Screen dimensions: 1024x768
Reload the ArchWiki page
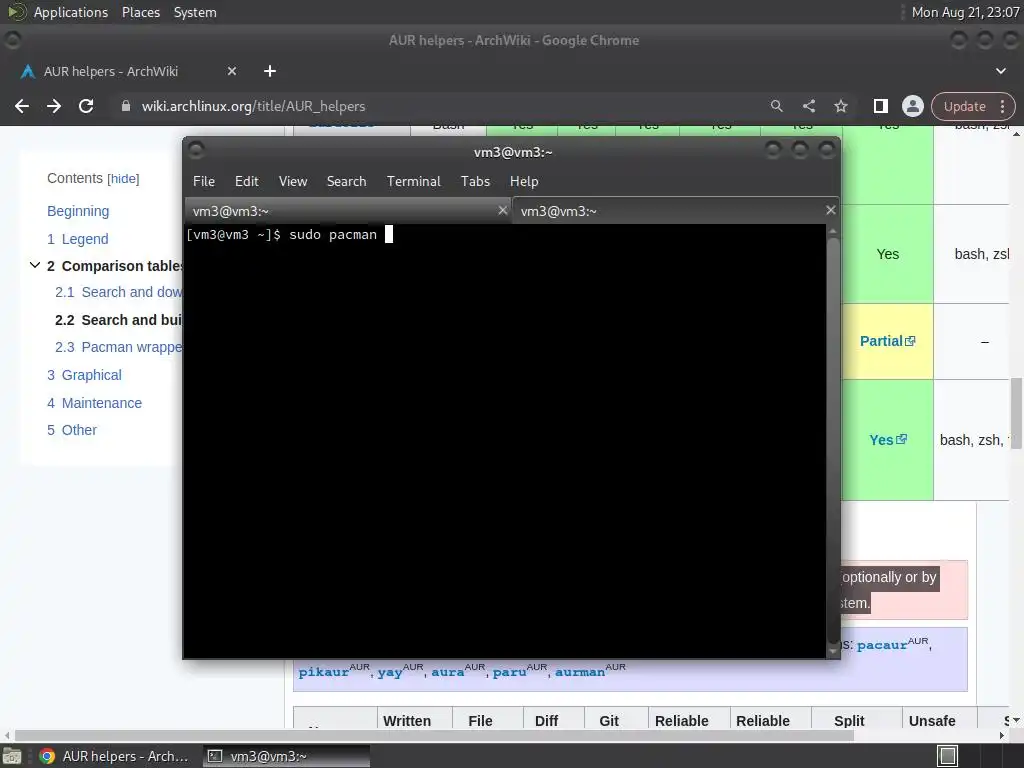(x=86, y=106)
